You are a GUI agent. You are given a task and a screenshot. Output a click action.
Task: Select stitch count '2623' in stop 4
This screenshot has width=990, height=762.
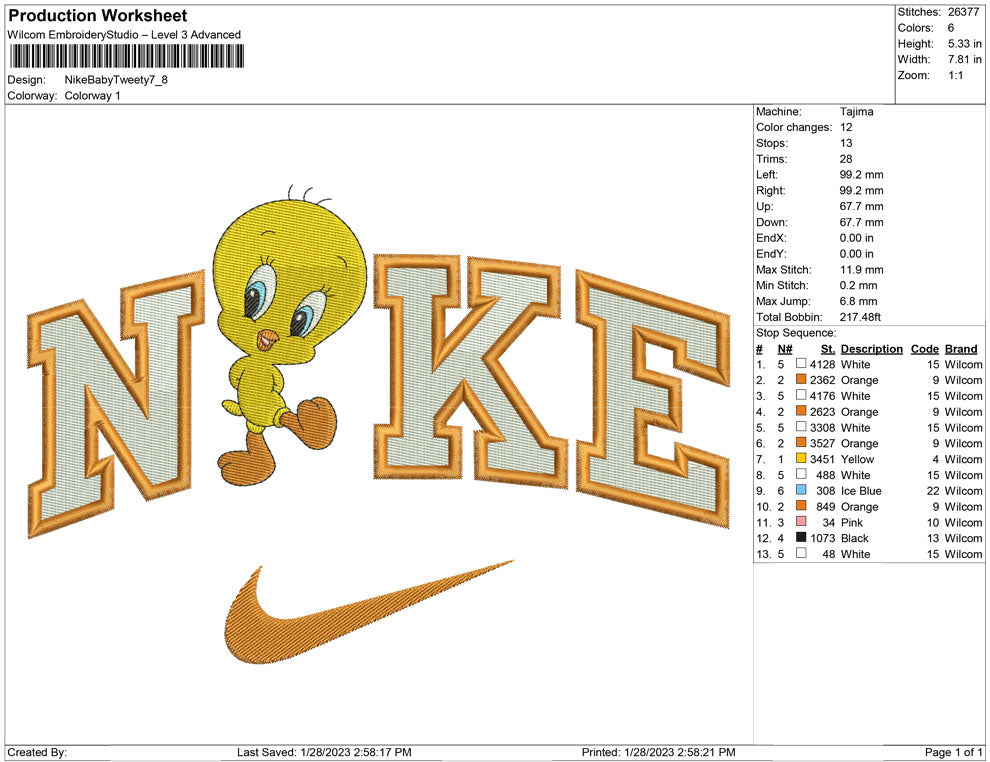click(823, 412)
